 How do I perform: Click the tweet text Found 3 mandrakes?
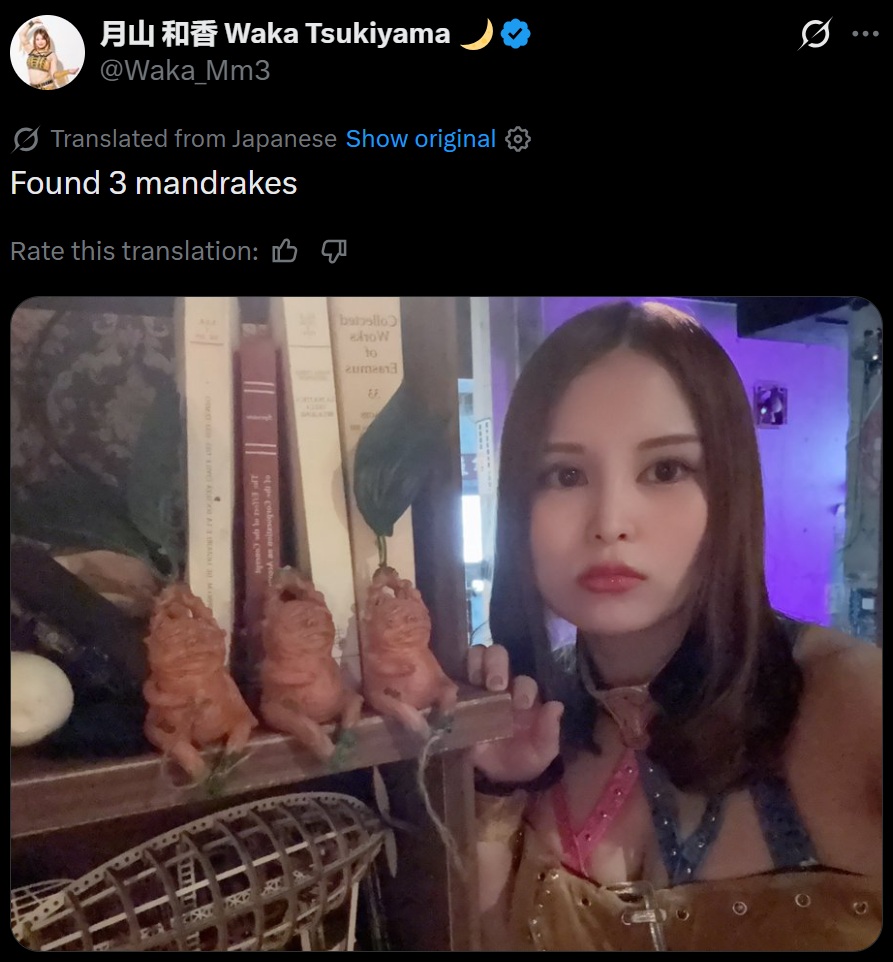(154, 183)
